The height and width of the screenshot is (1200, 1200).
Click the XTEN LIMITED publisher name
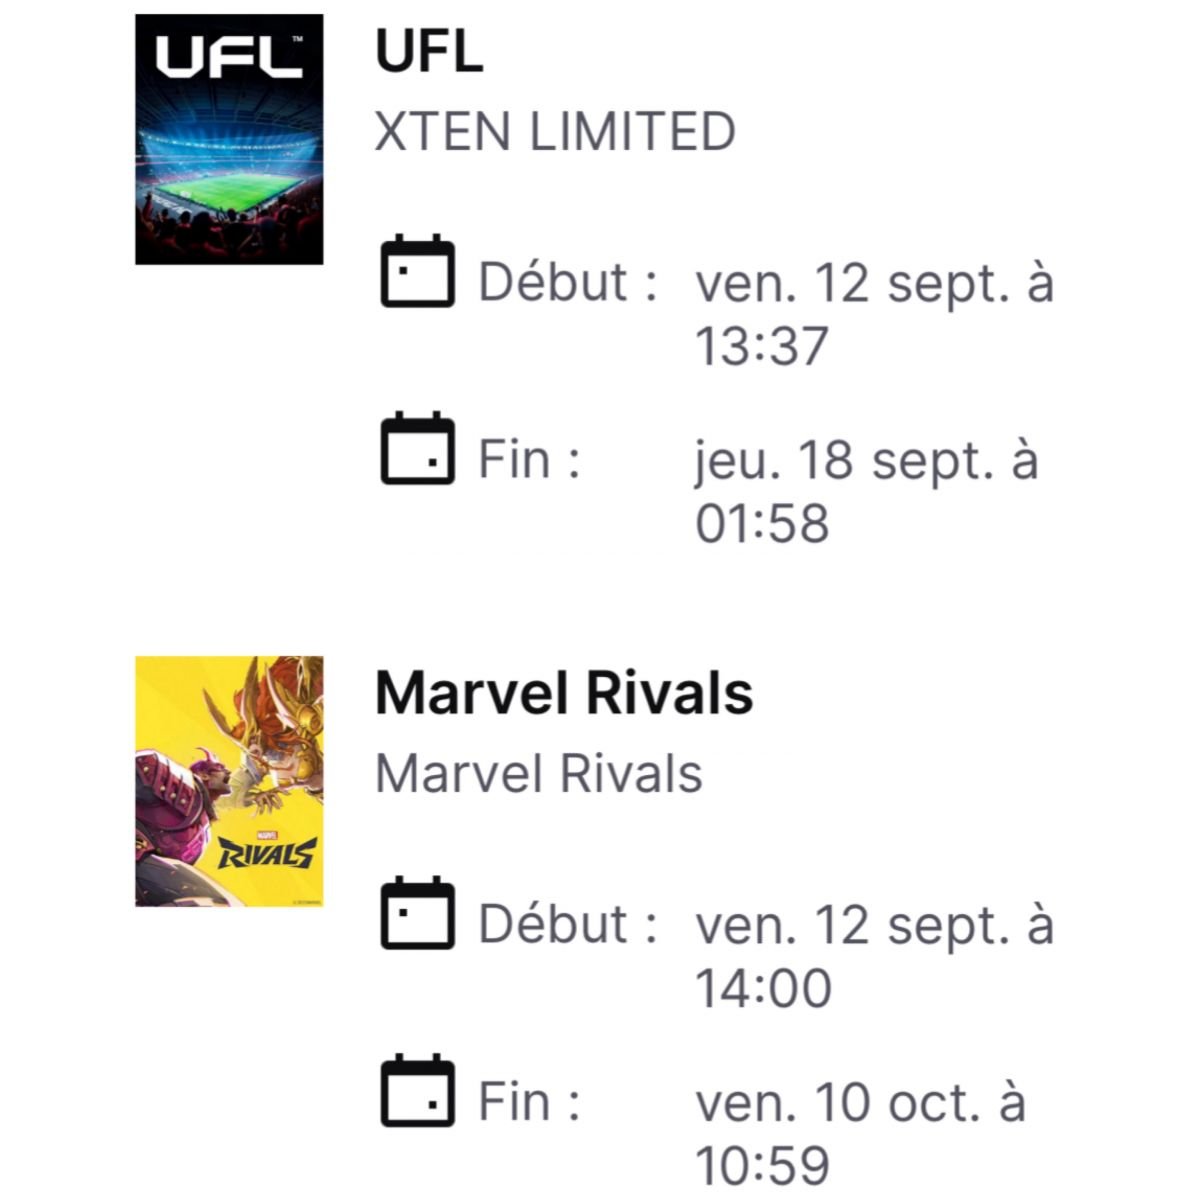pos(555,132)
